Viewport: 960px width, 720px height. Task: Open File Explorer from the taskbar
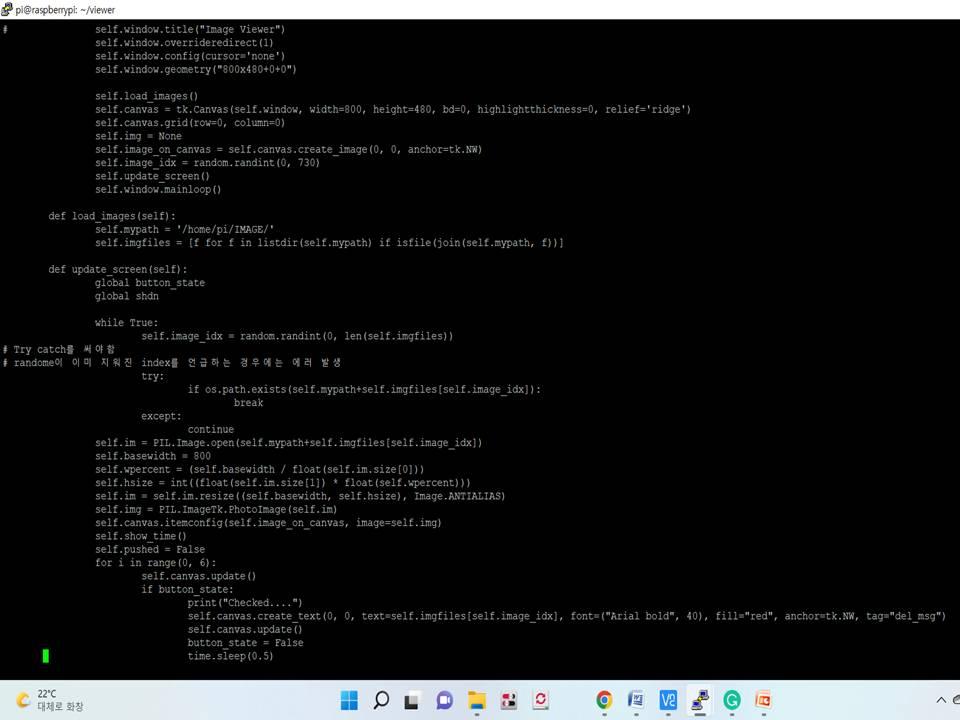tap(477, 700)
